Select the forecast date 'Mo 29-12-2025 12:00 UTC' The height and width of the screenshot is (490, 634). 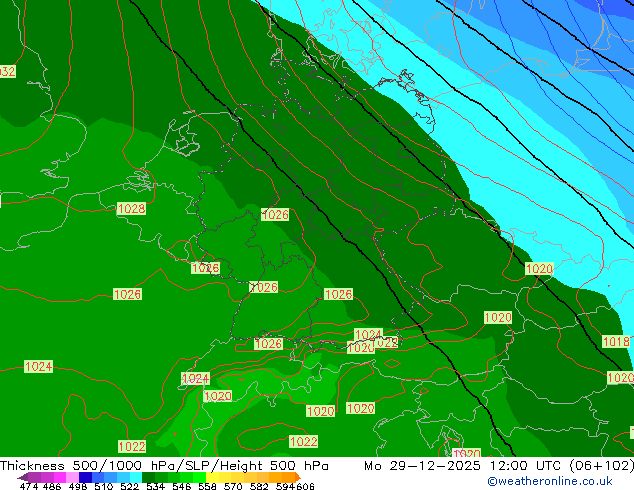click(464, 466)
